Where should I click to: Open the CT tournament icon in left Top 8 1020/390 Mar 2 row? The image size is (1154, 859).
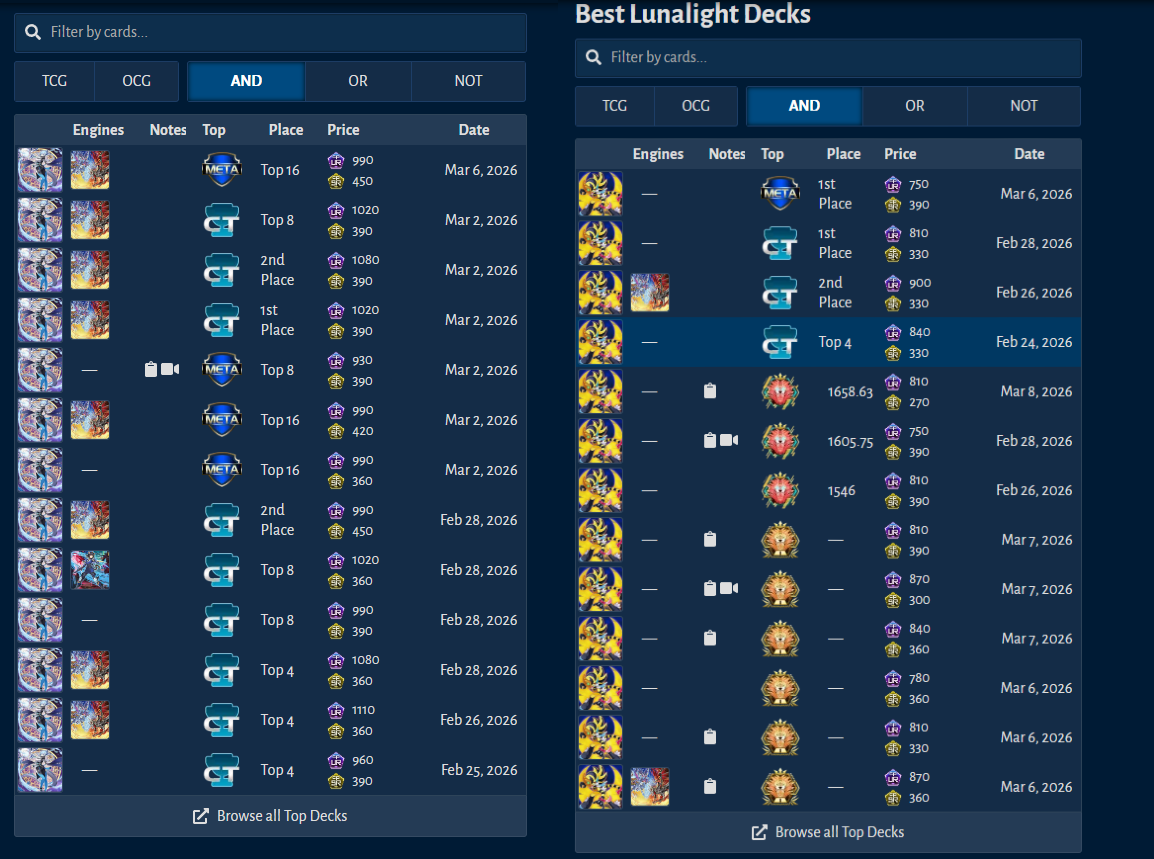[x=222, y=220]
